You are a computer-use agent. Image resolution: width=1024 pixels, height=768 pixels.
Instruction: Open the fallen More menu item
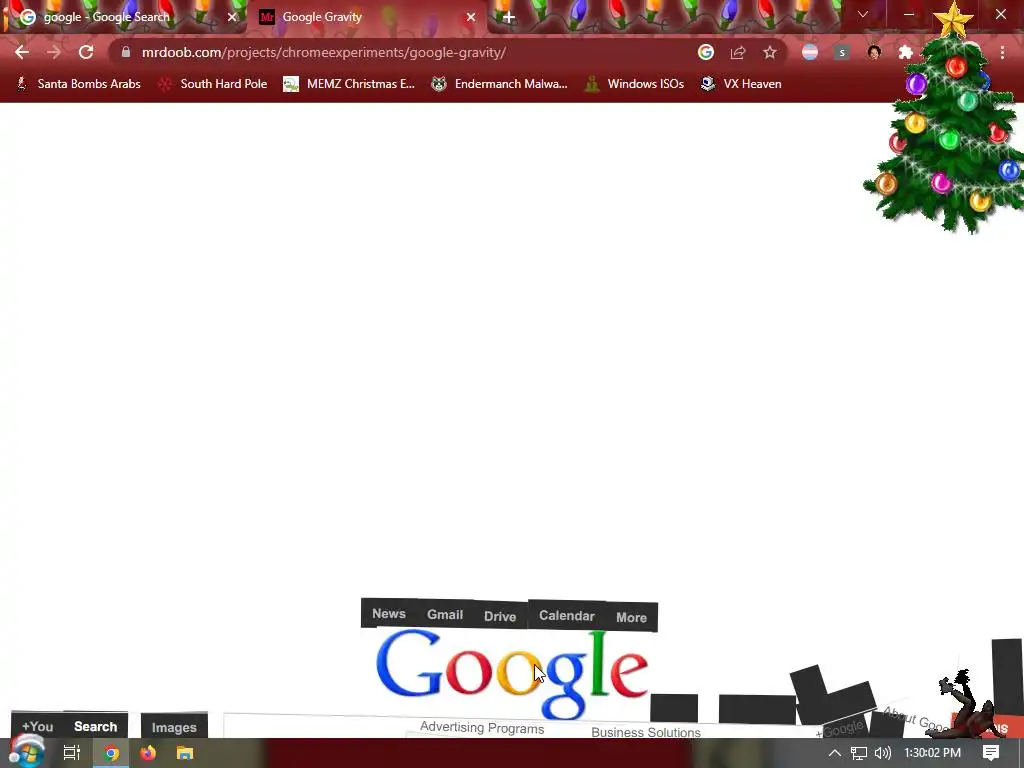(631, 618)
